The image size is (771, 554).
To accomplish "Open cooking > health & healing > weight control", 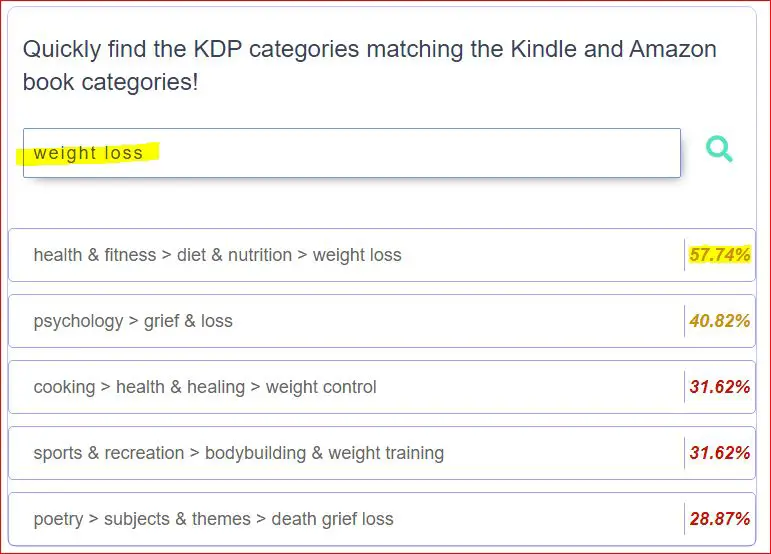I will 382,387.
